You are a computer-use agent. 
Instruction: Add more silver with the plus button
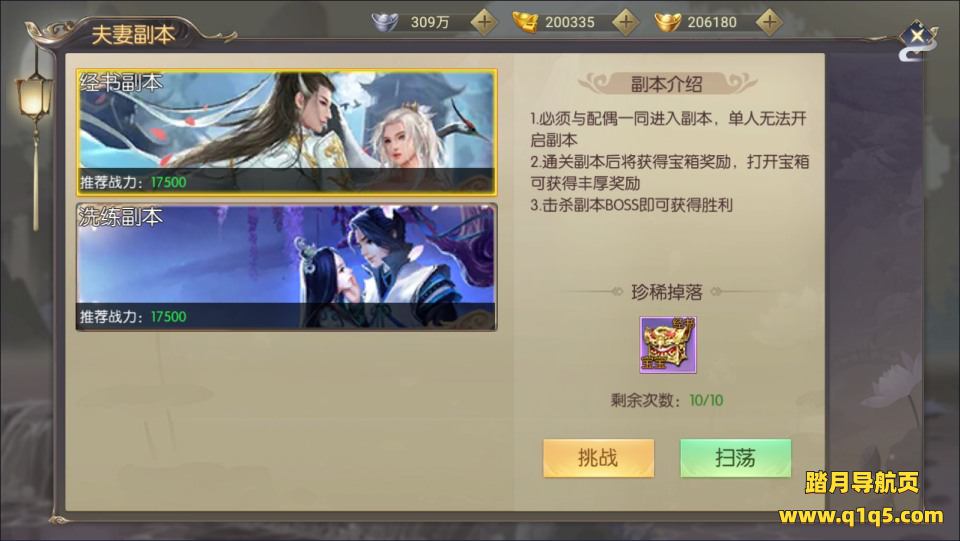click(x=484, y=22)
